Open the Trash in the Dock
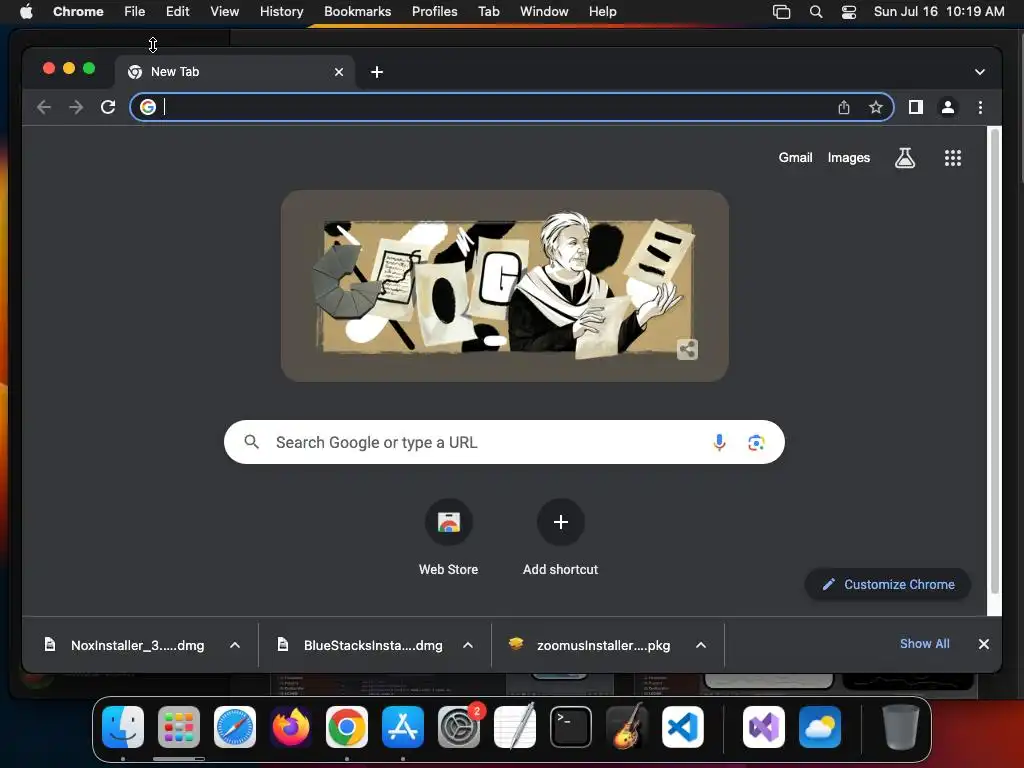 point(901,727)
